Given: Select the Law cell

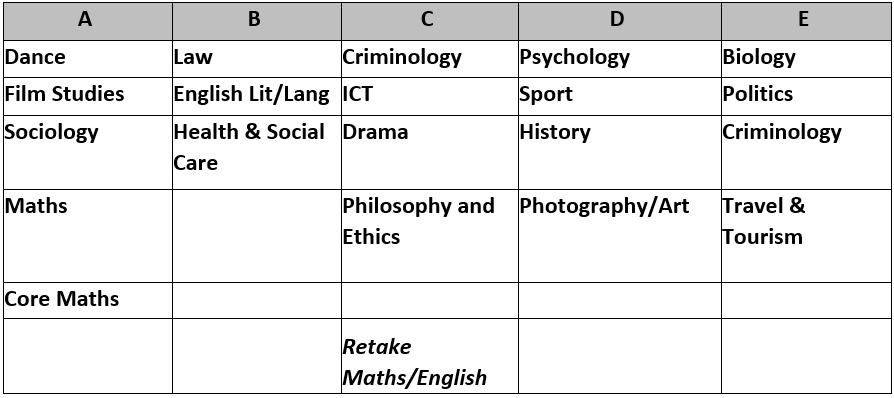Looking at the screenshot, I should click(257, 59).
